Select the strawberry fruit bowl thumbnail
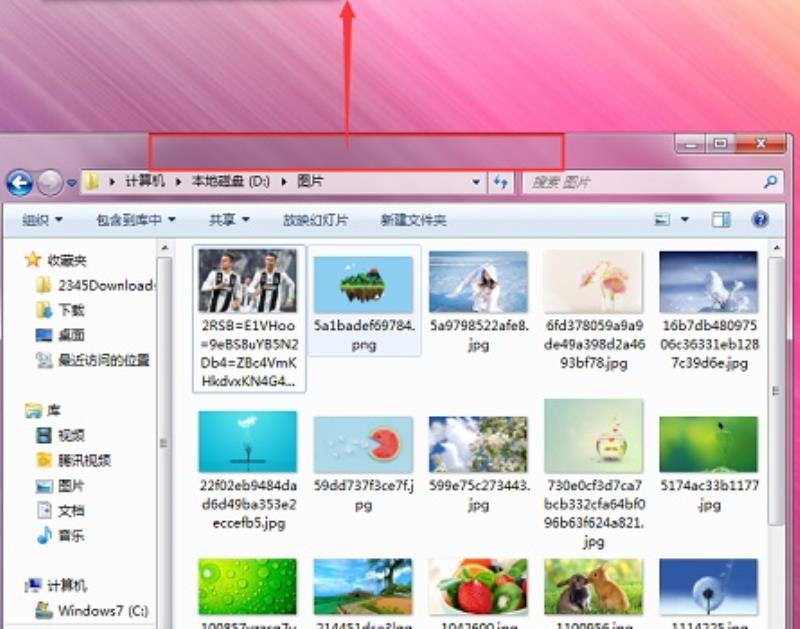This screenshot has width=800, height=629. (478, 586)
